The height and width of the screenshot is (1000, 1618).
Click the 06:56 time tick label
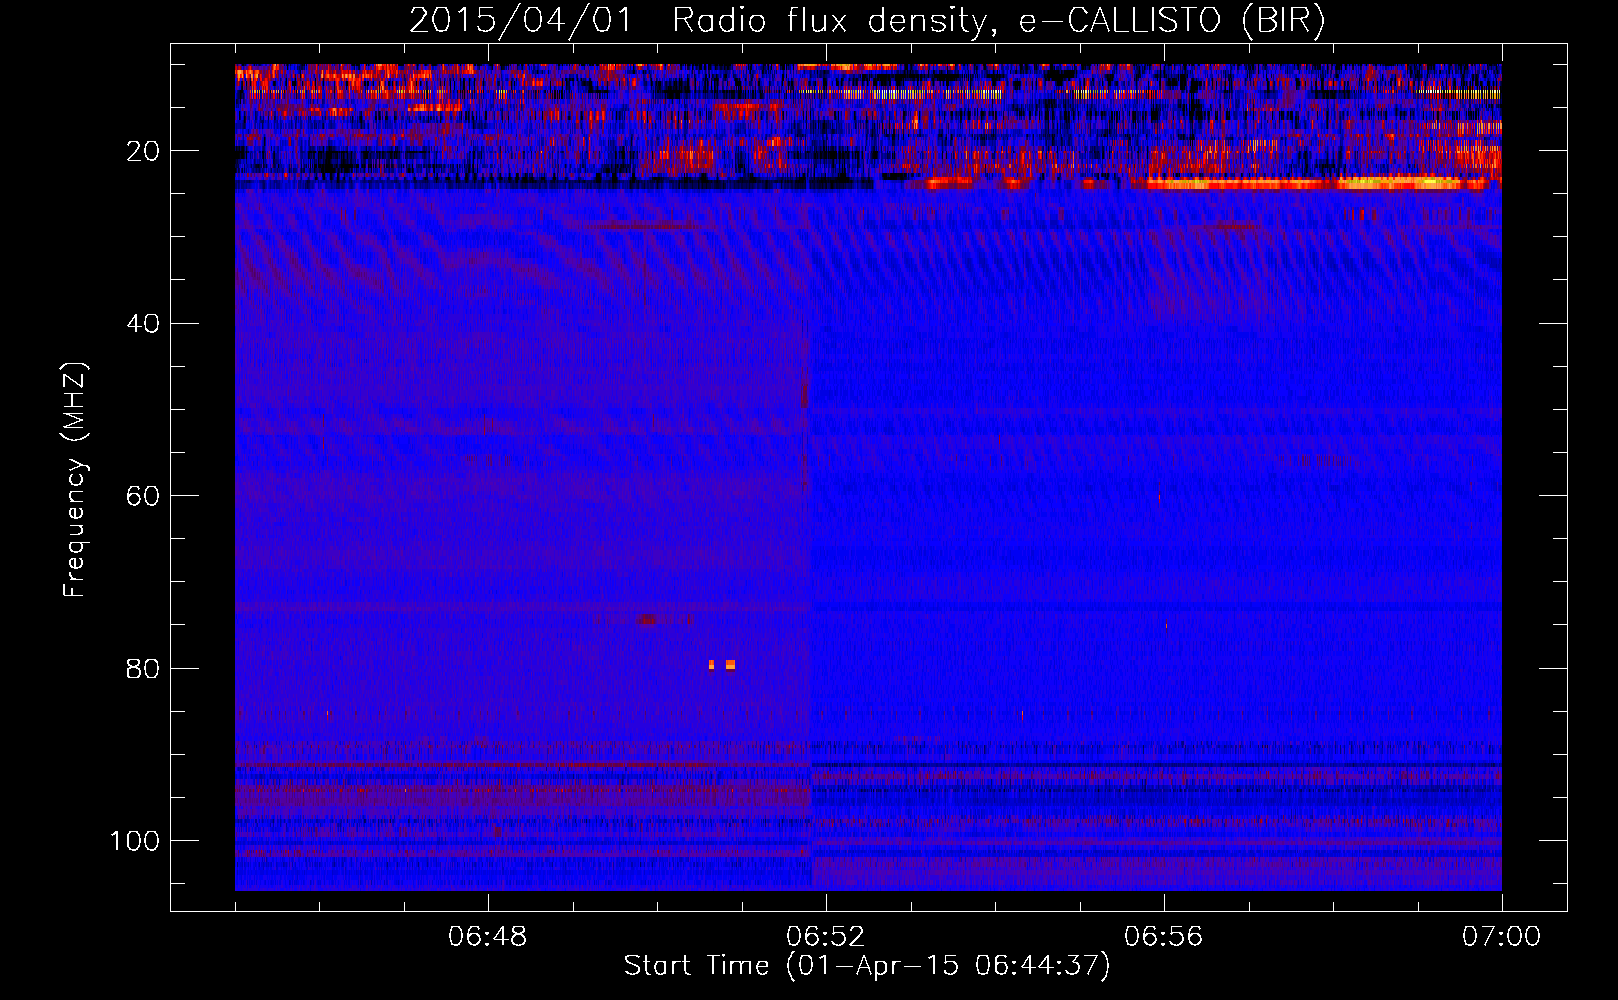(1164, 937)
